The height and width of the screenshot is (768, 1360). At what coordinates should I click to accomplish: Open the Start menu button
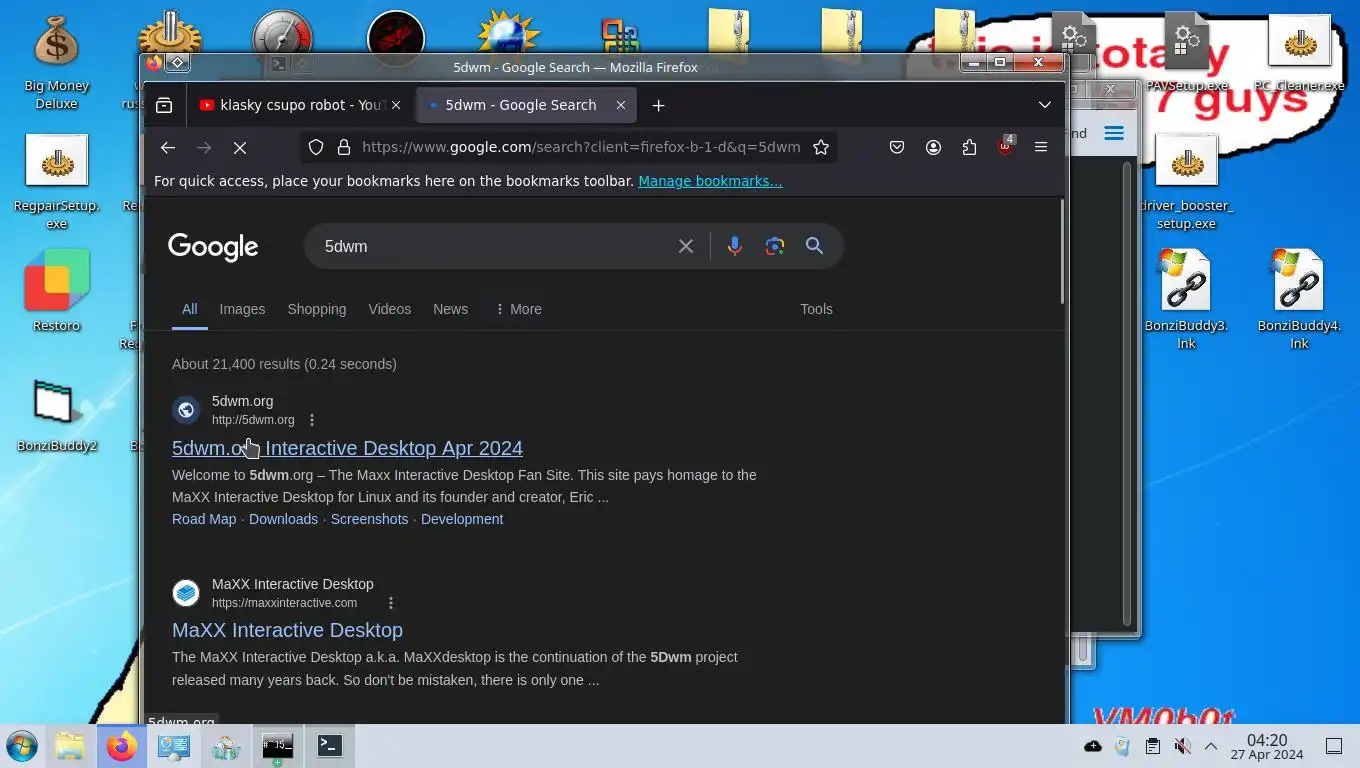(x=21, y=746)
